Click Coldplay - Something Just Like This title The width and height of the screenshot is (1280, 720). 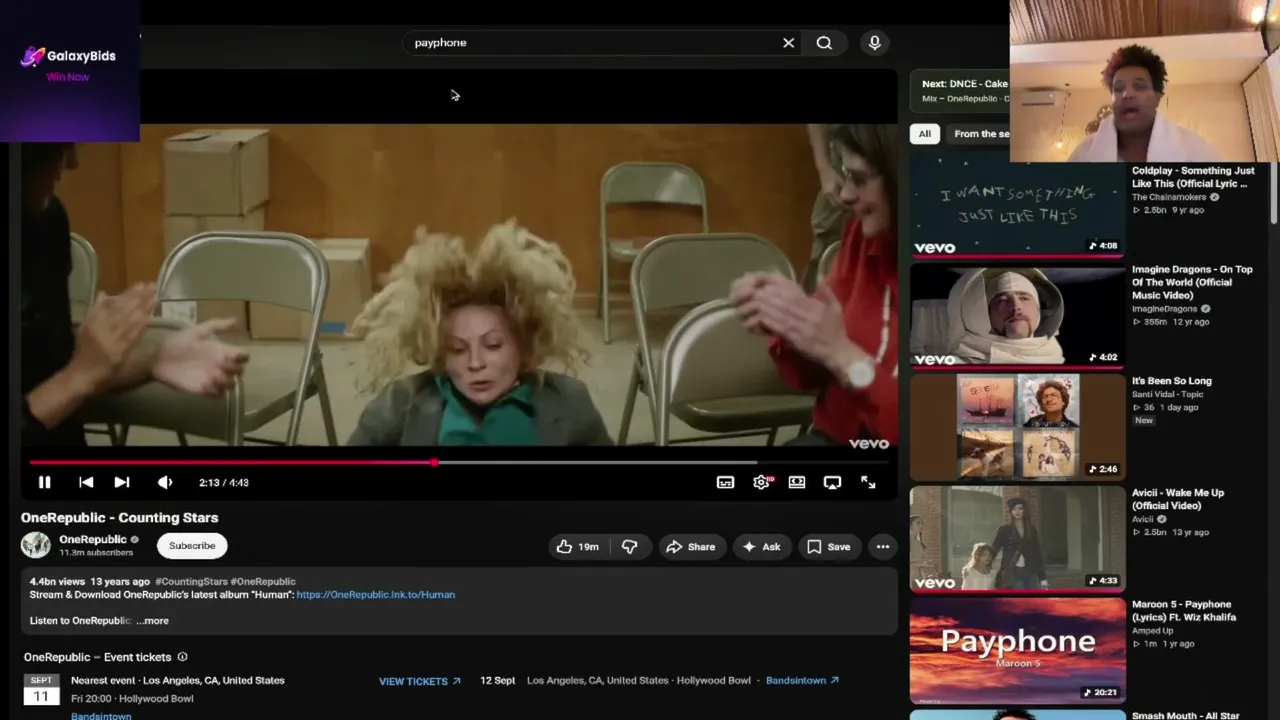pos(1193,177)
